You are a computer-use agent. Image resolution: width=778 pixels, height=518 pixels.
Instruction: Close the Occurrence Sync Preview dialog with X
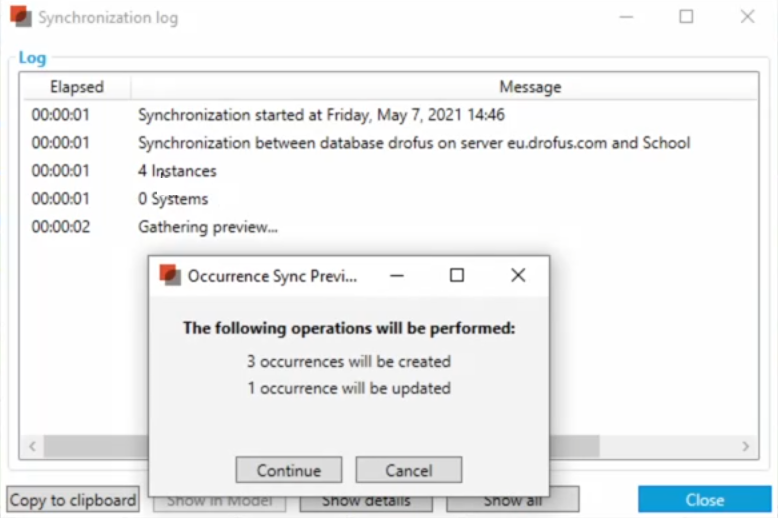(x=518, y=275)
